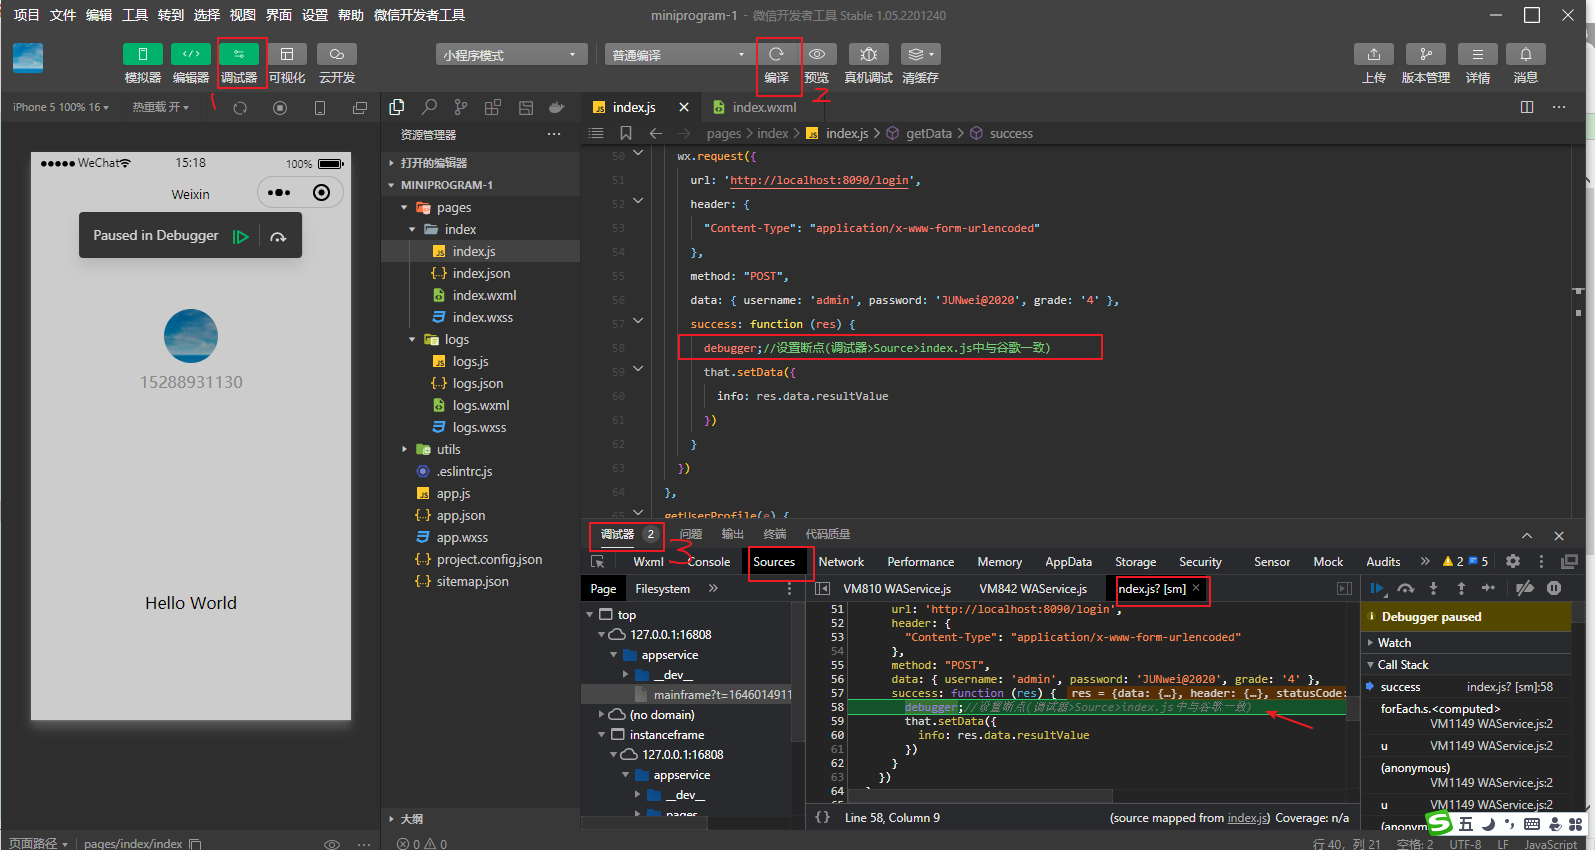
Task: Open the 热重载 开 hot reload dropdown
Action: point(161,107)
